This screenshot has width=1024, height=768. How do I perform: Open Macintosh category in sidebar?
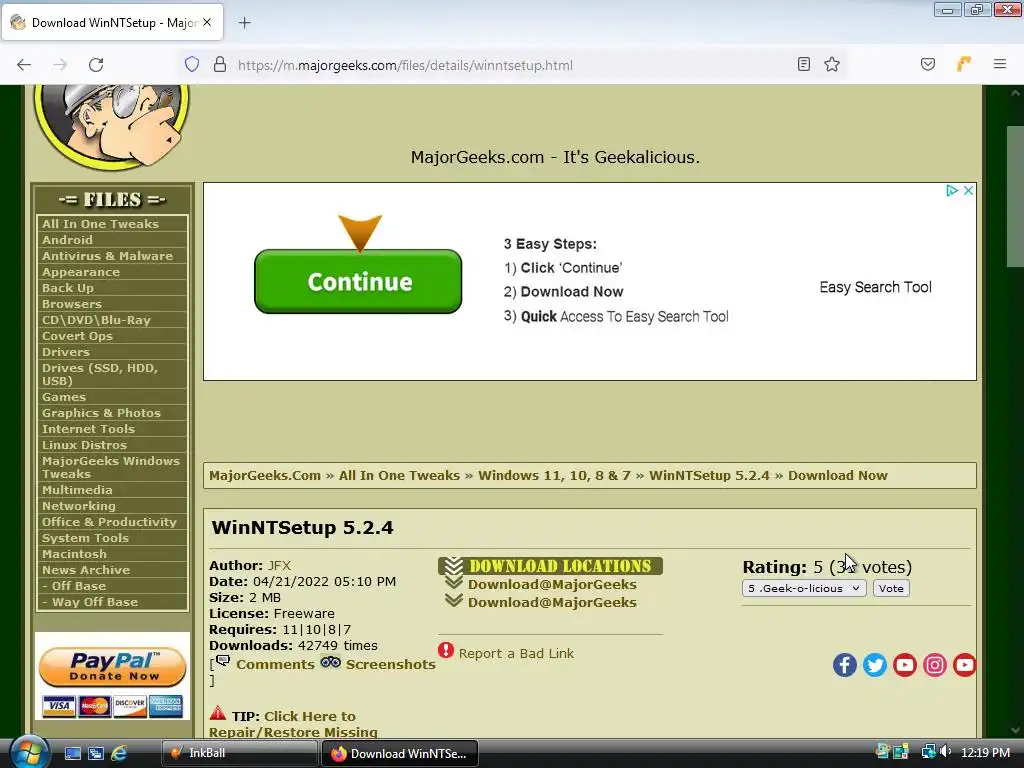tap(74, 554)
